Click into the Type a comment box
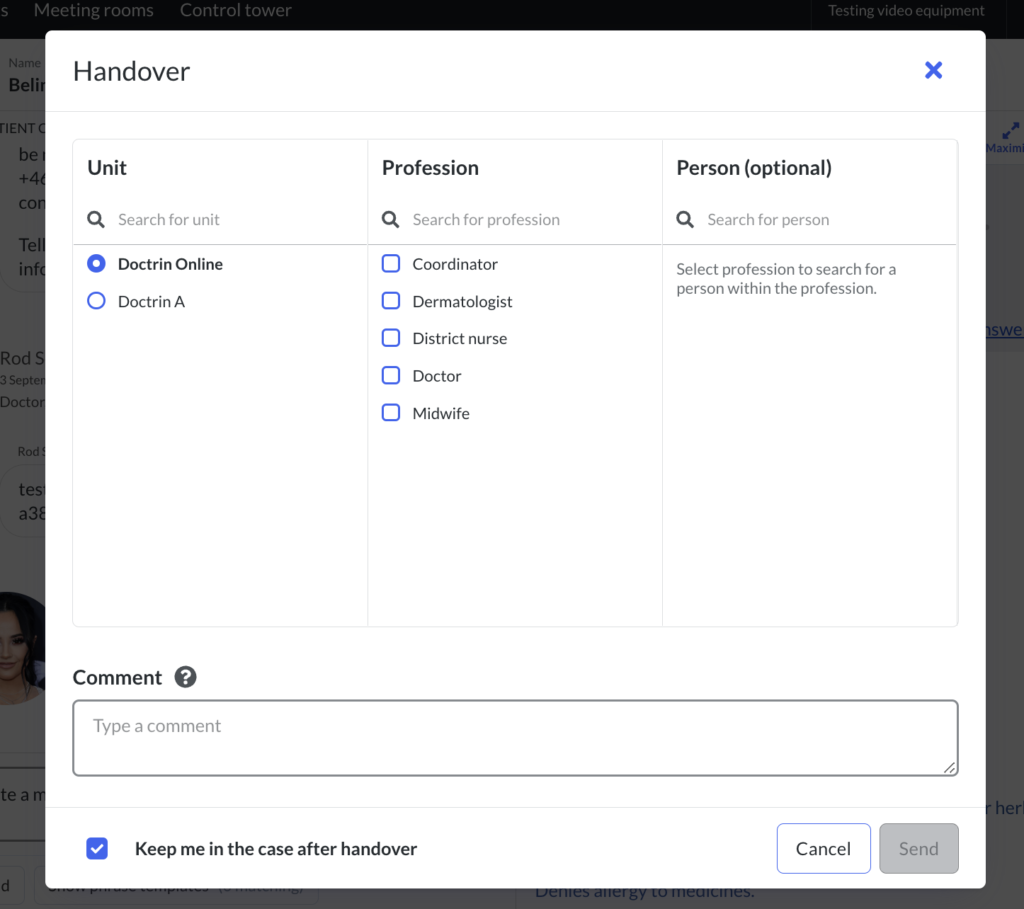Image resolution: width=1024 pixels, height=909 pixels. point(515,738)
